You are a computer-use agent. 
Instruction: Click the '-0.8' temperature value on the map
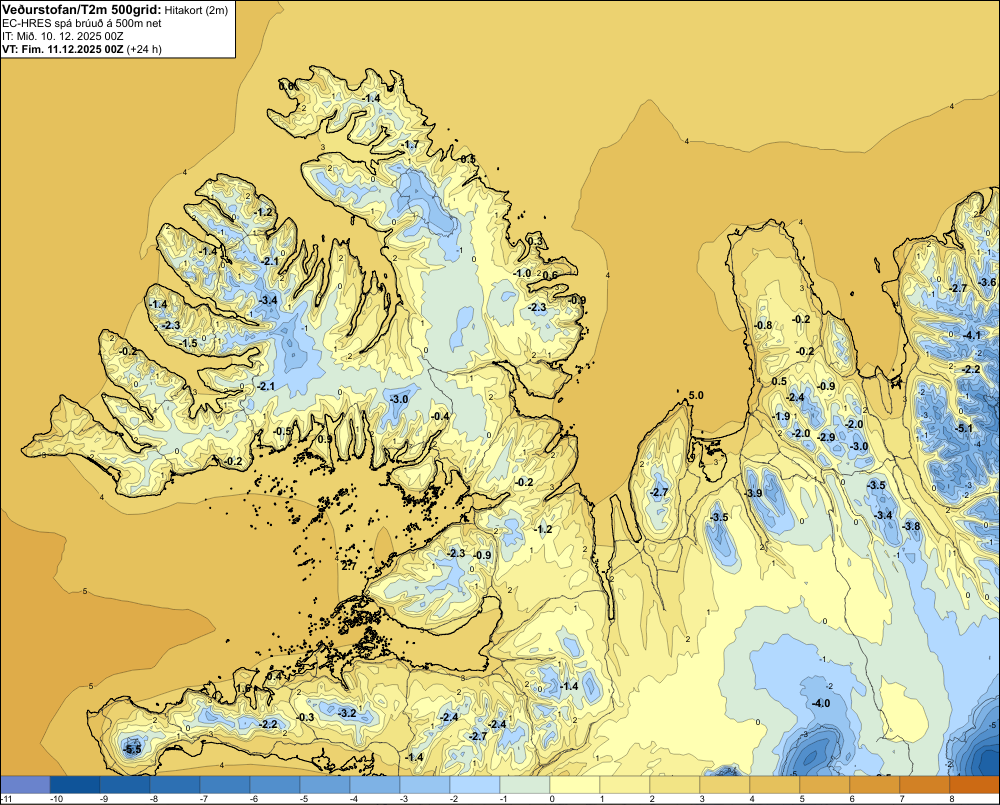click(763, 325)
